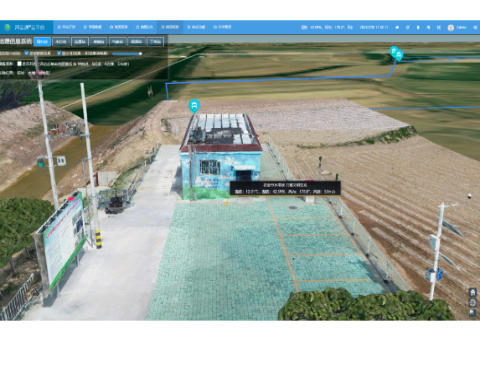Image resolution: width=480 pixels, height=375 pixels.
Task: Select the highlighted blue tab in GIS panel
Action: (x=42, y=42)
